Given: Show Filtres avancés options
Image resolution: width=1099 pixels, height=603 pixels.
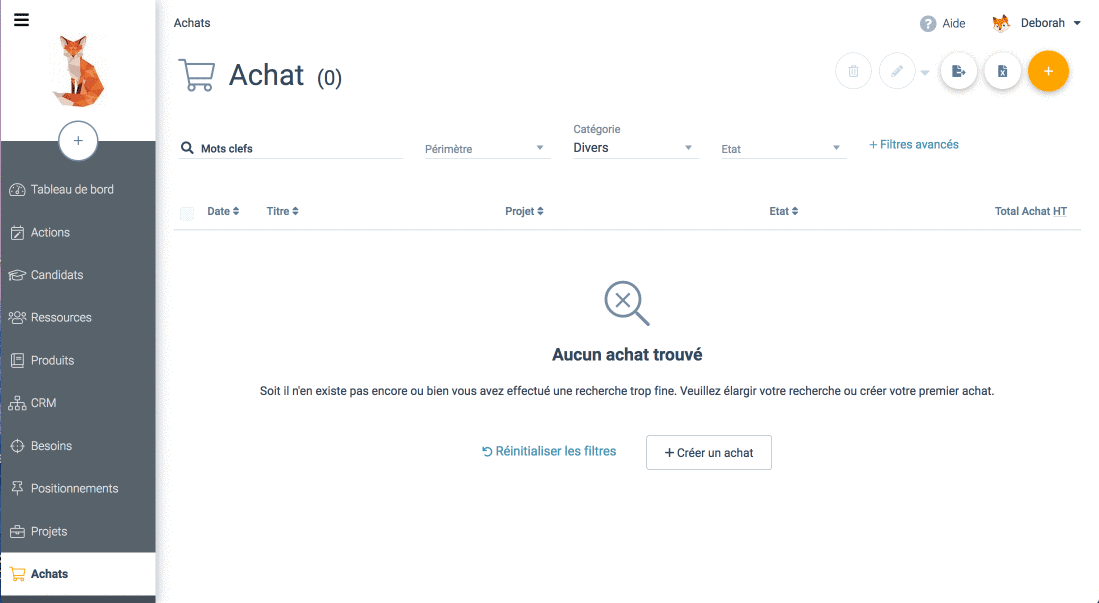Looking at the screenshot, I should tap(914, 145).
